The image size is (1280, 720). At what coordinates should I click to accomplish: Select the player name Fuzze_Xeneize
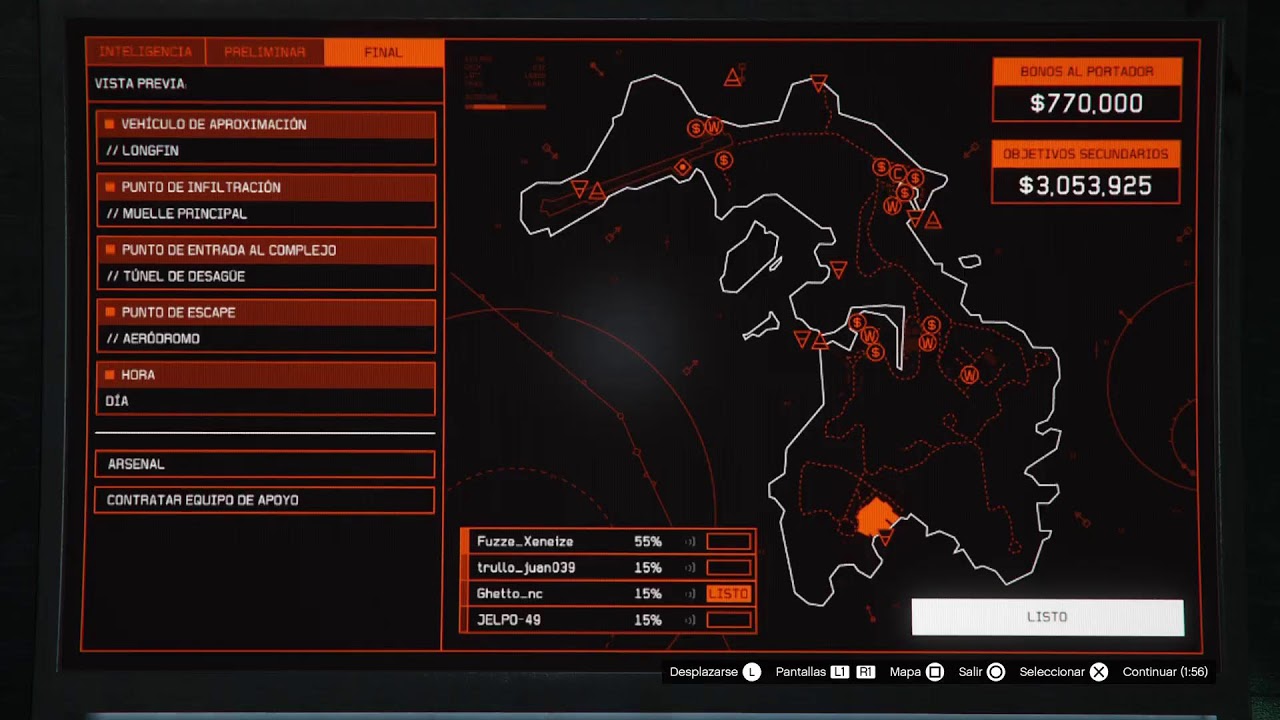[525, 542]
